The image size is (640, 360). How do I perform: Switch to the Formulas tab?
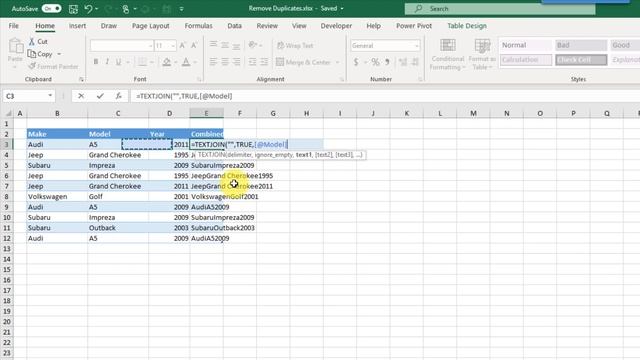198,26
